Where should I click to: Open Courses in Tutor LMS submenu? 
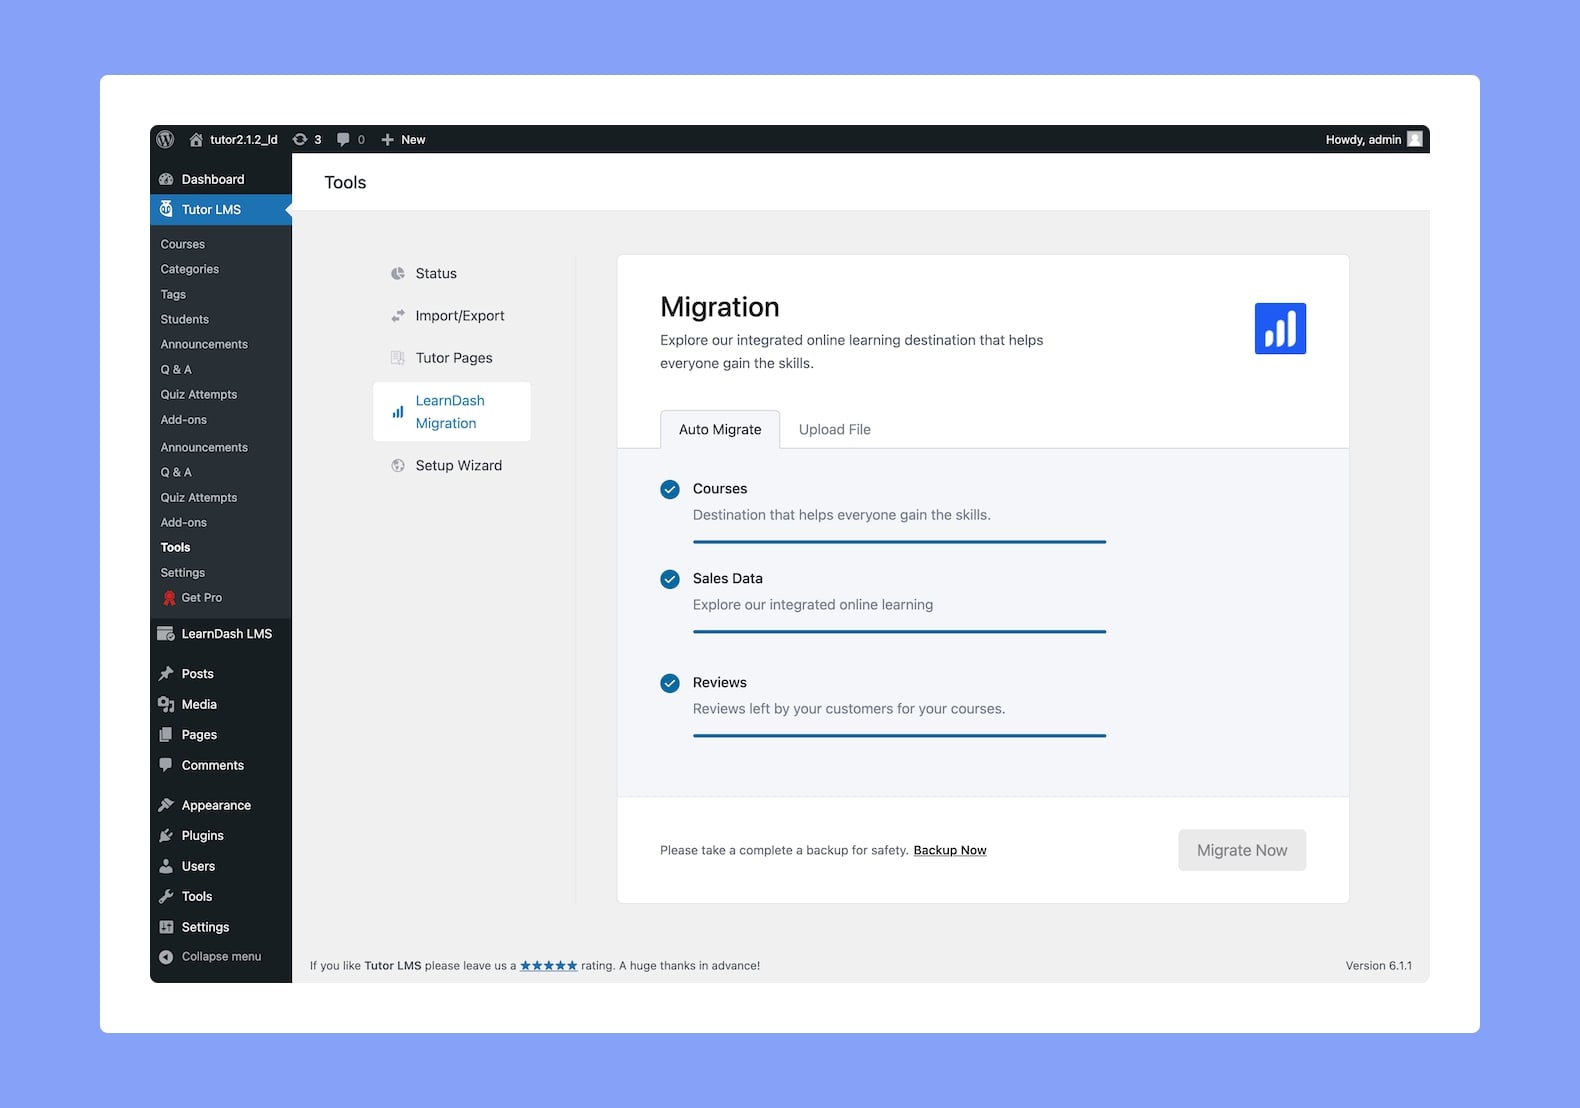coord(183,244)
